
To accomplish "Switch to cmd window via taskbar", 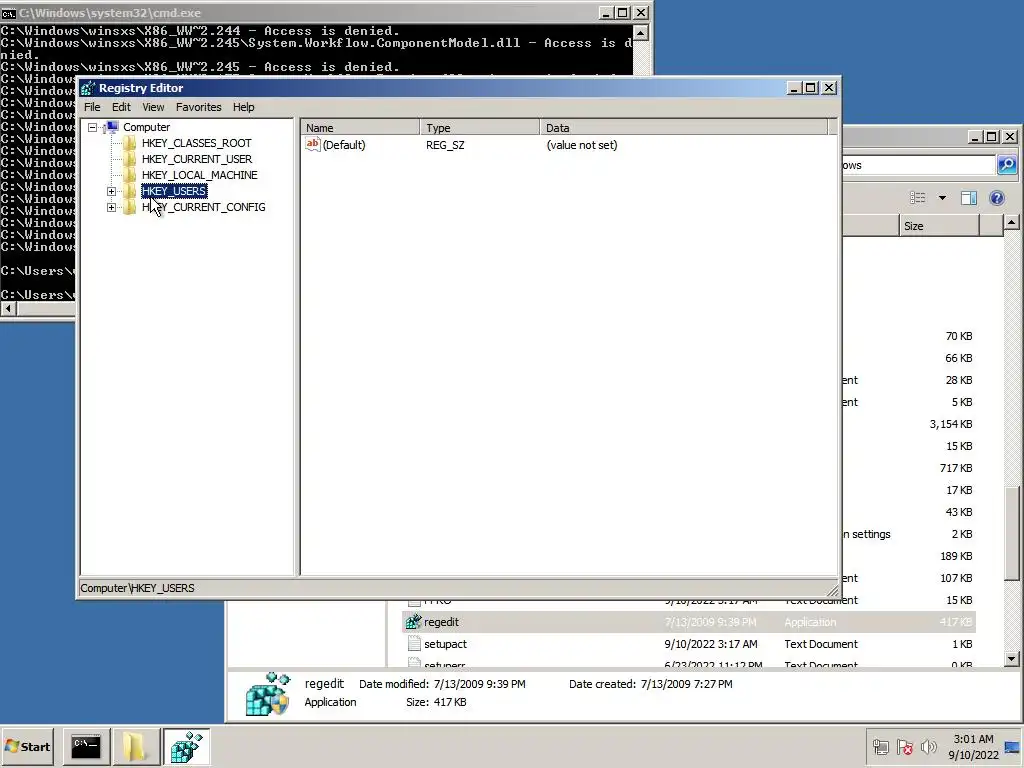I will point(86,746).
